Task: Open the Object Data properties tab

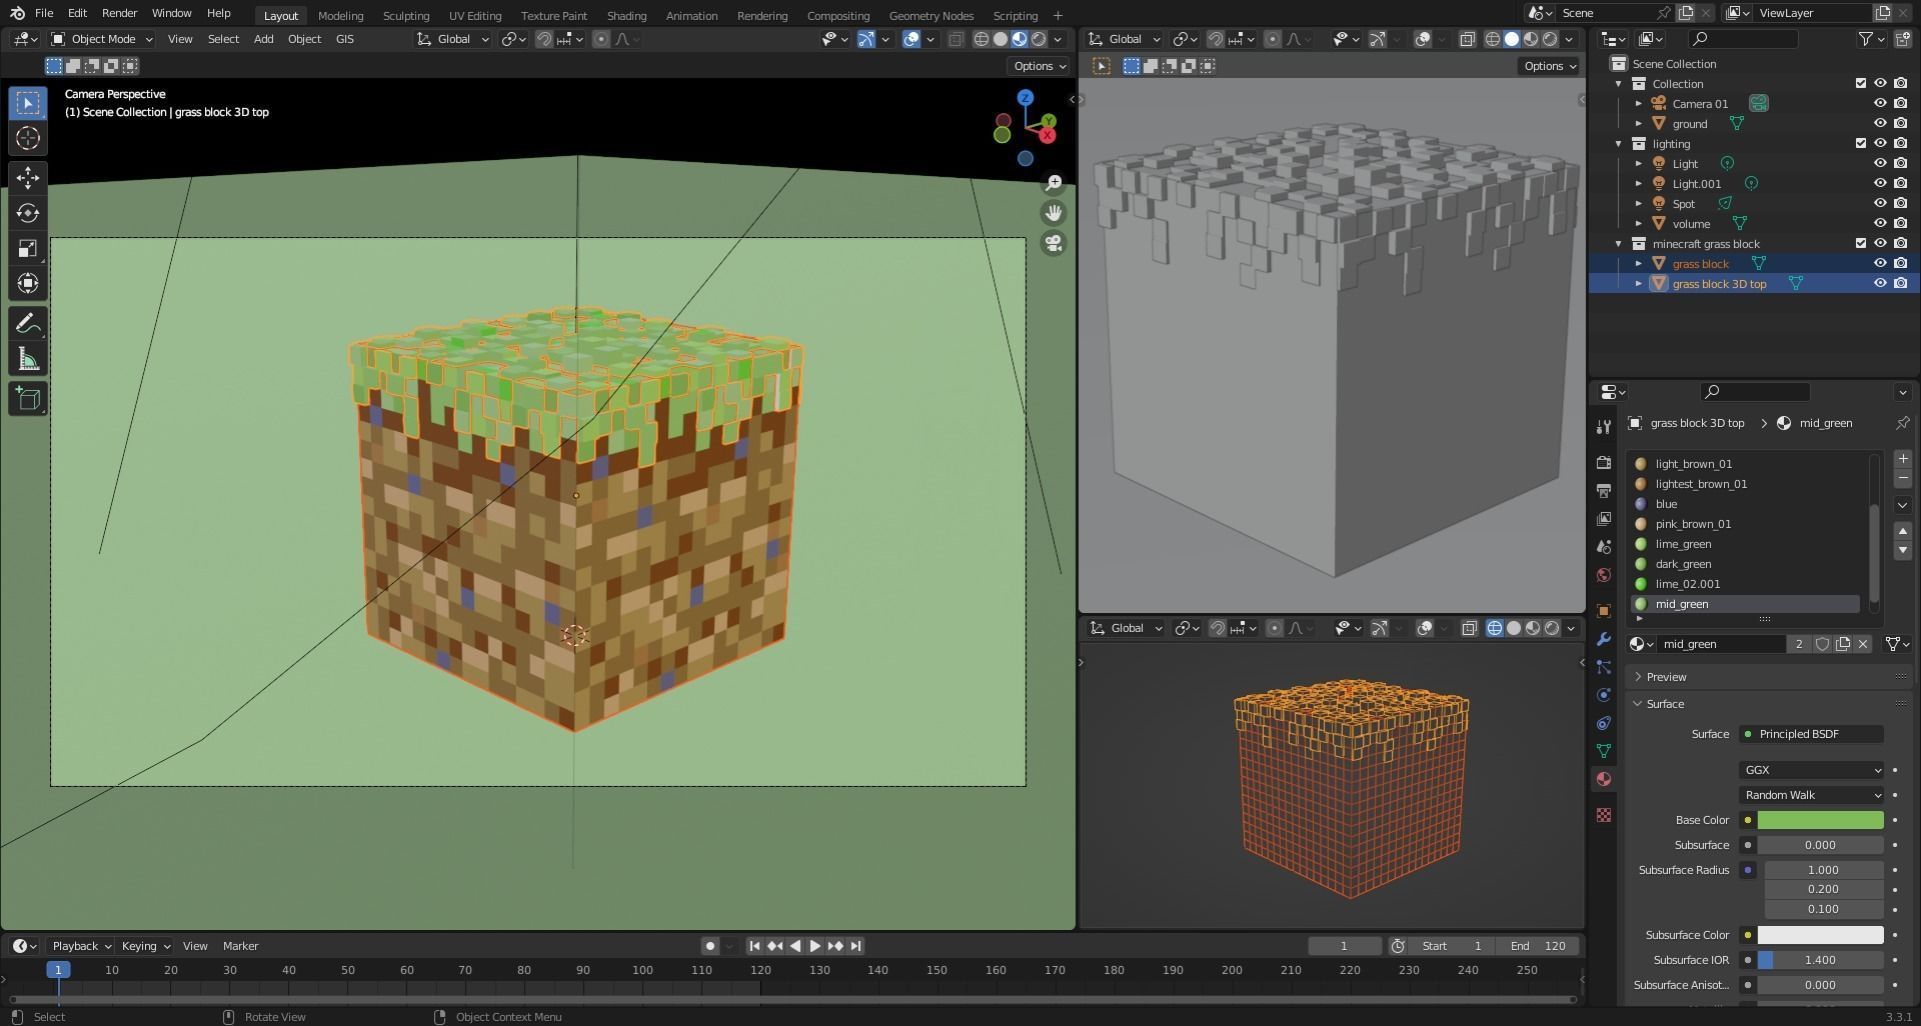Action: point(1604,751)
